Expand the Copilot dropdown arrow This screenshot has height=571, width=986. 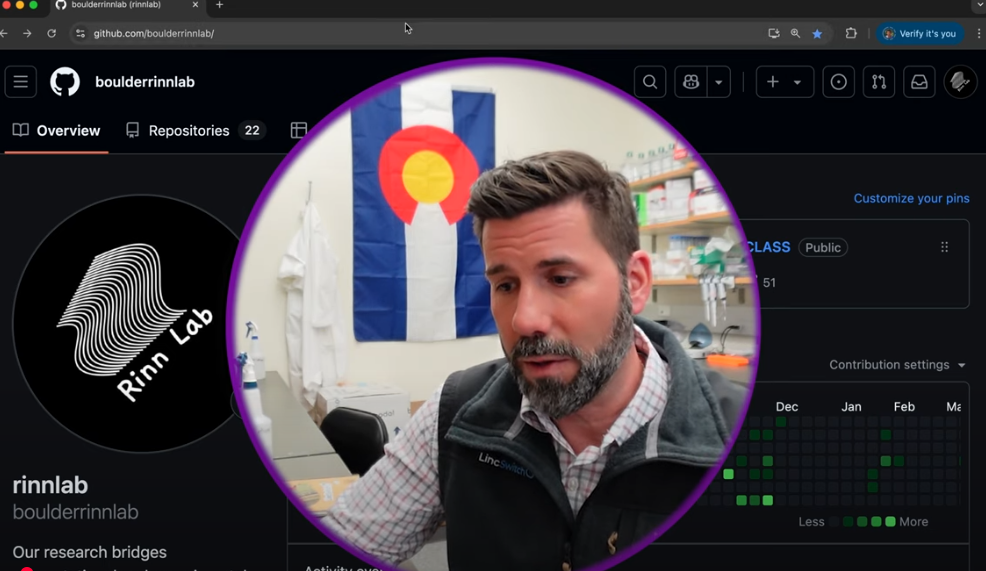[719, 82]
